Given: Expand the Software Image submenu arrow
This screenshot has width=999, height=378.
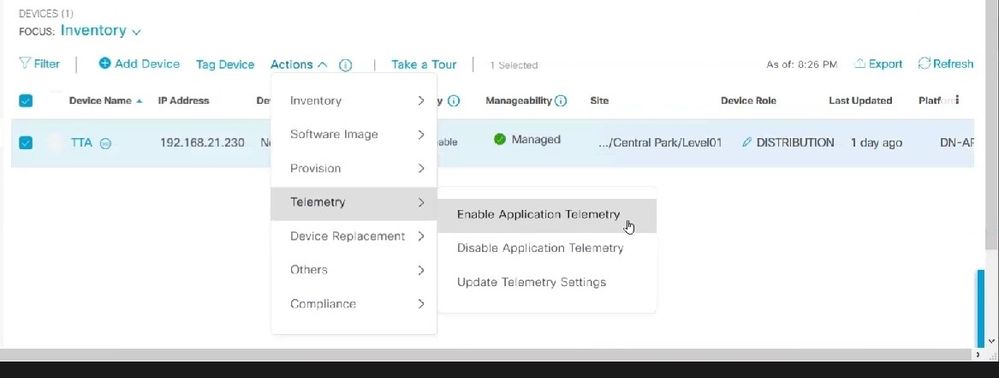Looking at the screenshot, I should [421, 134].
